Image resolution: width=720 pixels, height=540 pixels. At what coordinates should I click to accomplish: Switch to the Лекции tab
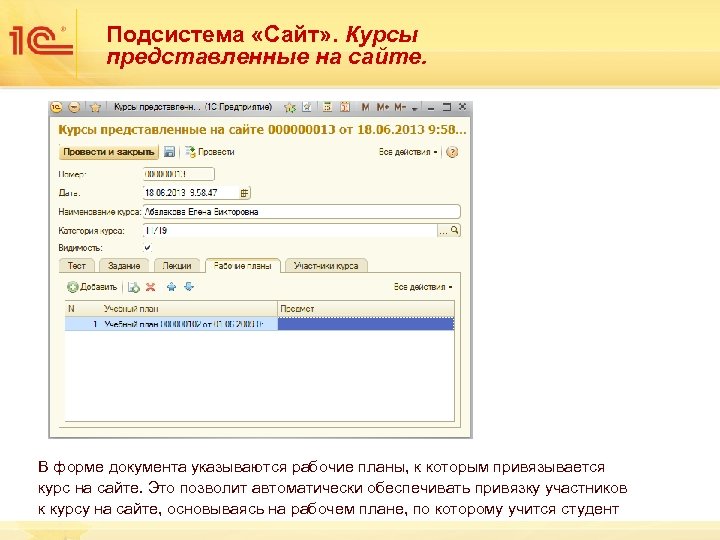(177, 265)
